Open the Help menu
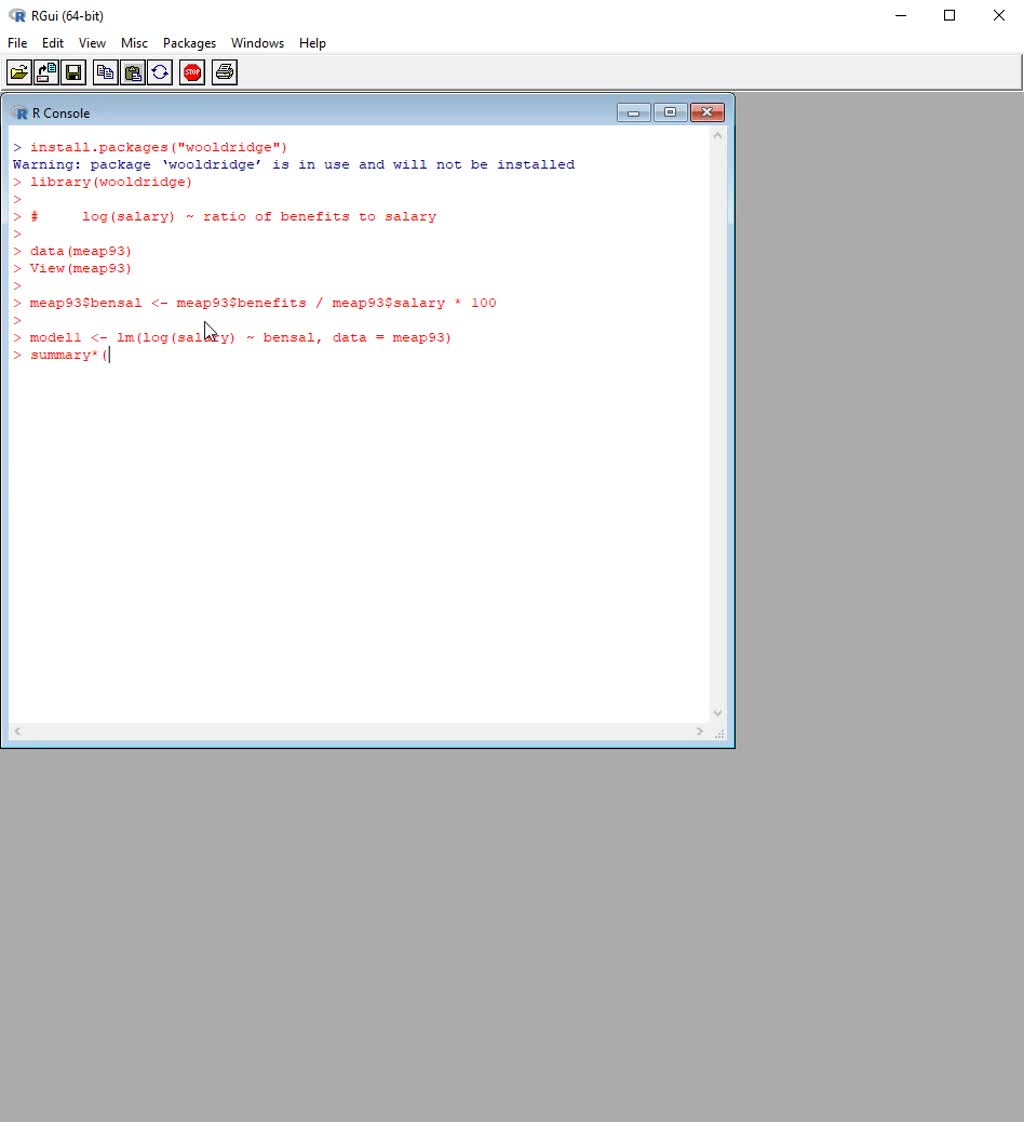The height and width of the screenshot is (1122, 1024). click(312, 43)
